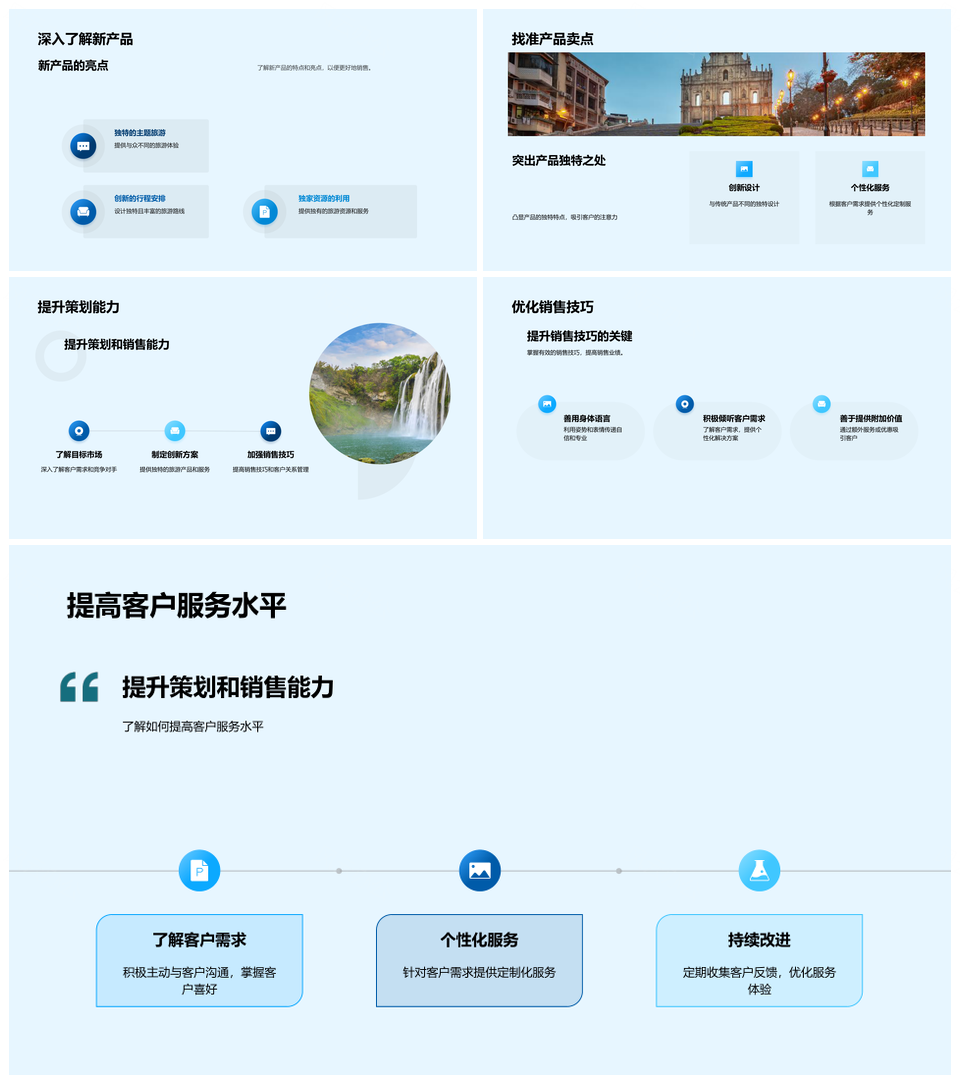Click the 提高客户服务水平 slide title

(x=177, y=605)
